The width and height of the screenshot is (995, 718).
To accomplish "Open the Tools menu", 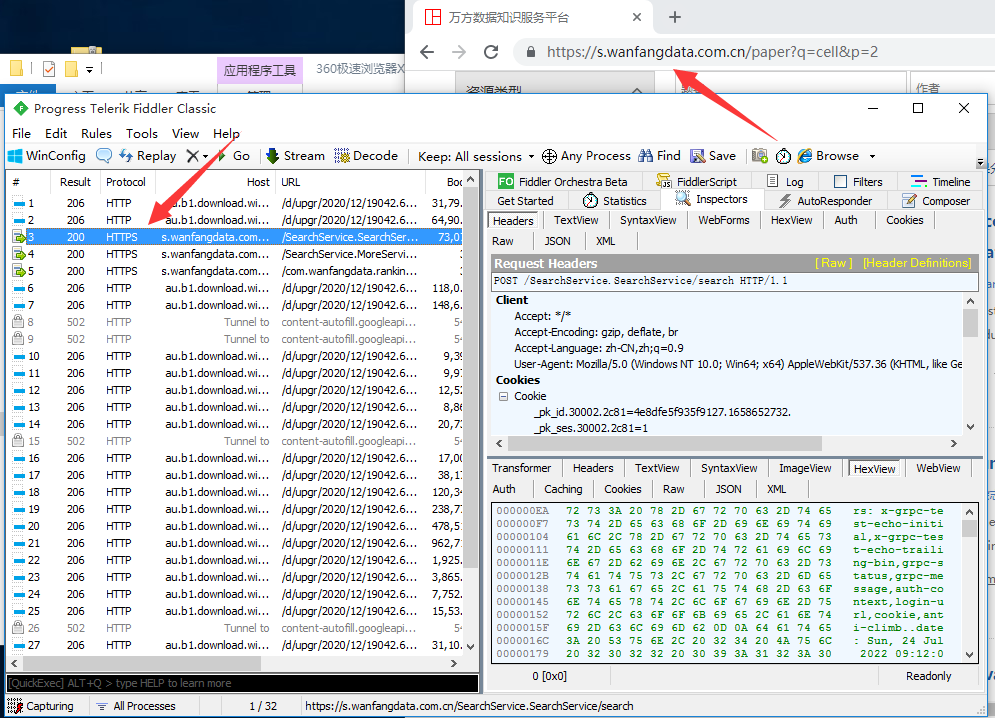I will pyautogui.click(x=142, y=133).
